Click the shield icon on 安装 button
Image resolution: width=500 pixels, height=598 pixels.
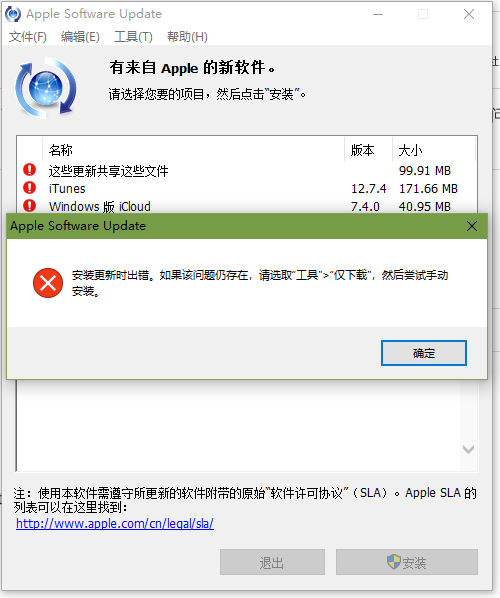pos(394,561)
